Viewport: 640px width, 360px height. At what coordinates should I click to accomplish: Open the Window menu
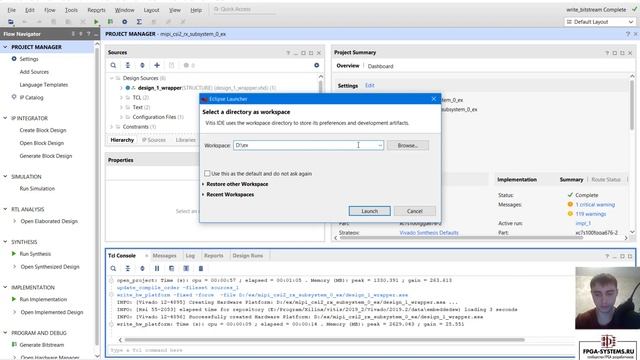coord(124,10)
